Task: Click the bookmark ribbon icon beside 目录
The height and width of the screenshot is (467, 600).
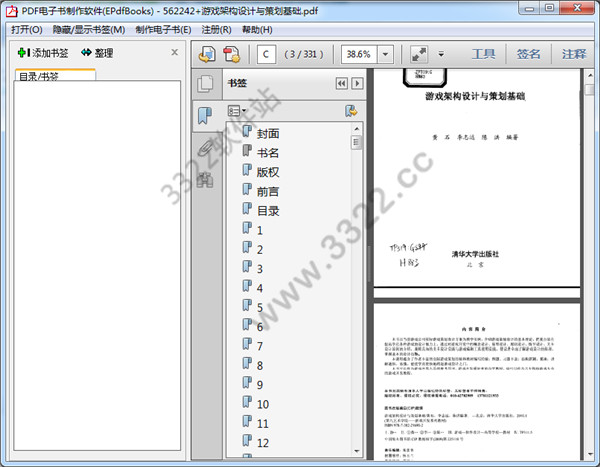Action: 247,209
